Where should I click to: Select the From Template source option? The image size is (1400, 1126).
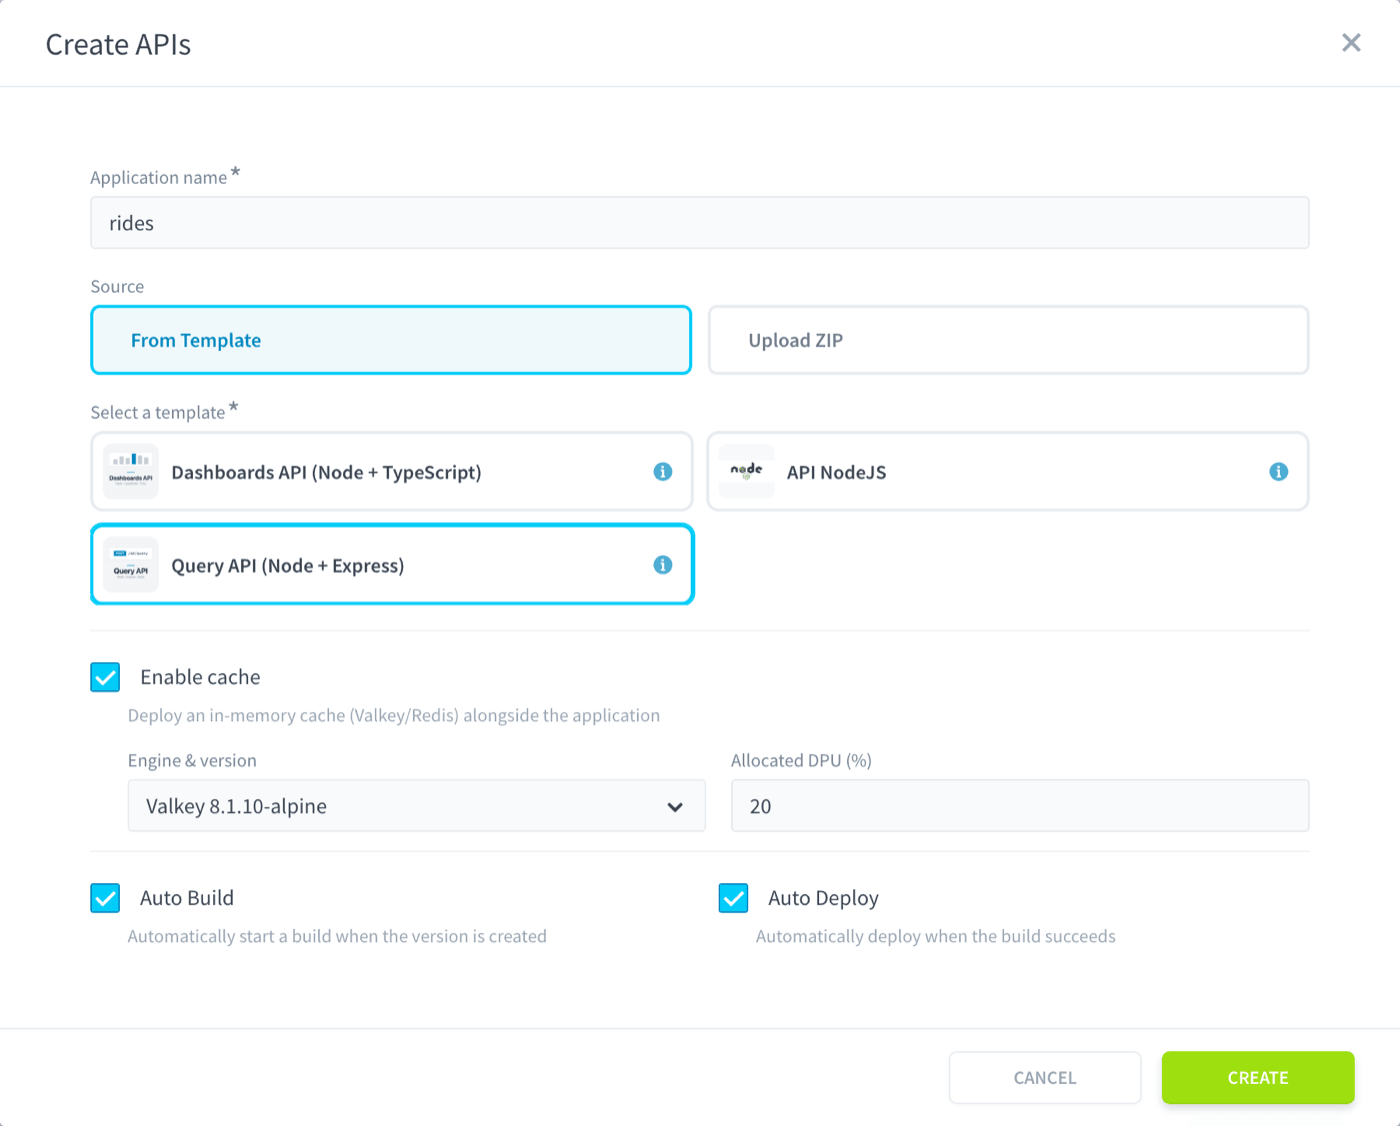pyautogui.click(x=391, y=340)
